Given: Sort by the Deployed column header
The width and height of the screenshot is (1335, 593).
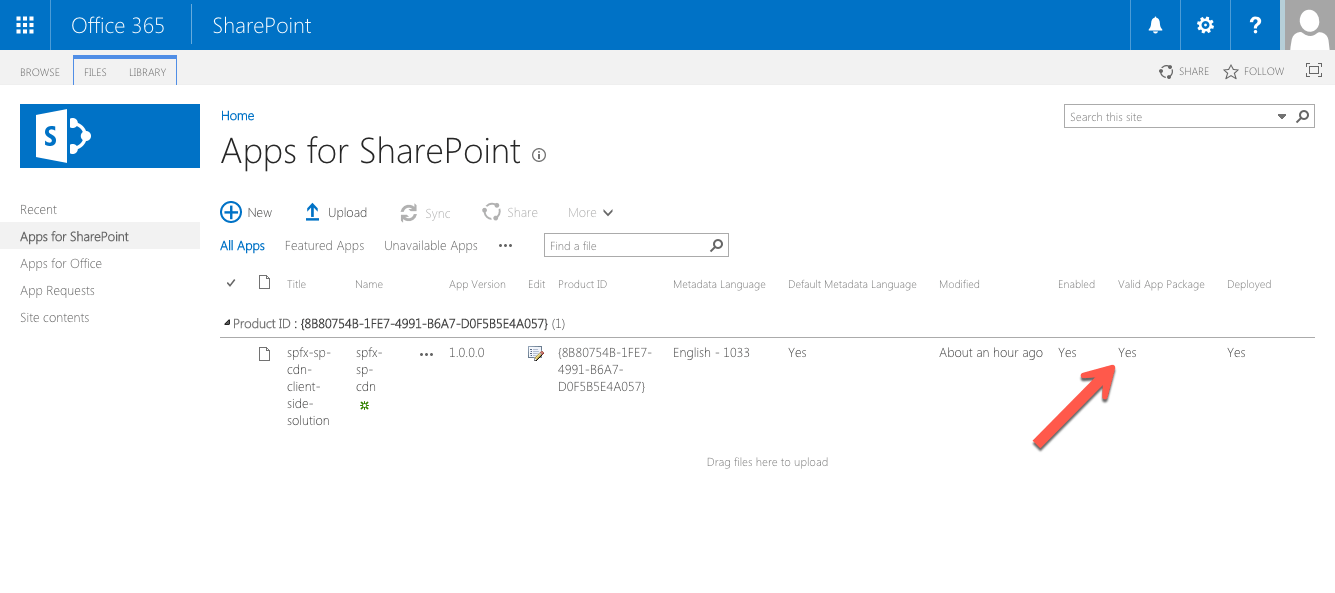Looking at the screenshot, I should pos(1249,284).
